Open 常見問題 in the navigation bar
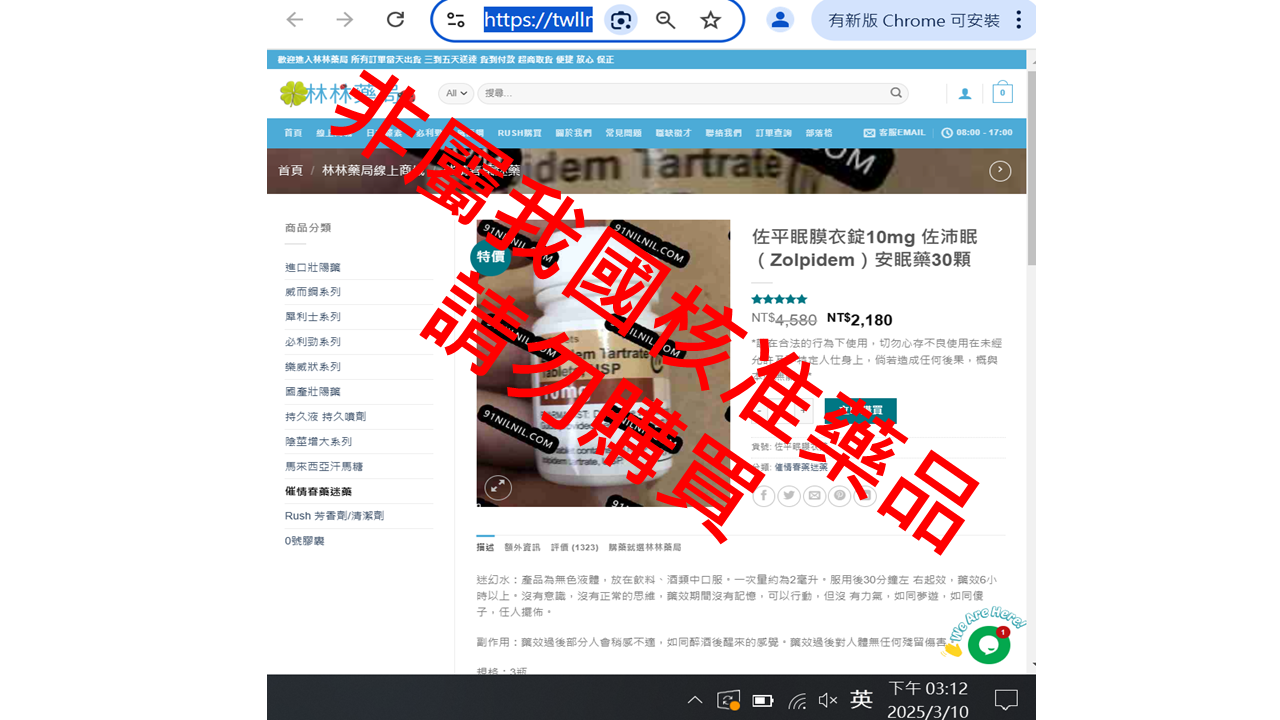The image size is (1280, 720). (x=623, y=133)
